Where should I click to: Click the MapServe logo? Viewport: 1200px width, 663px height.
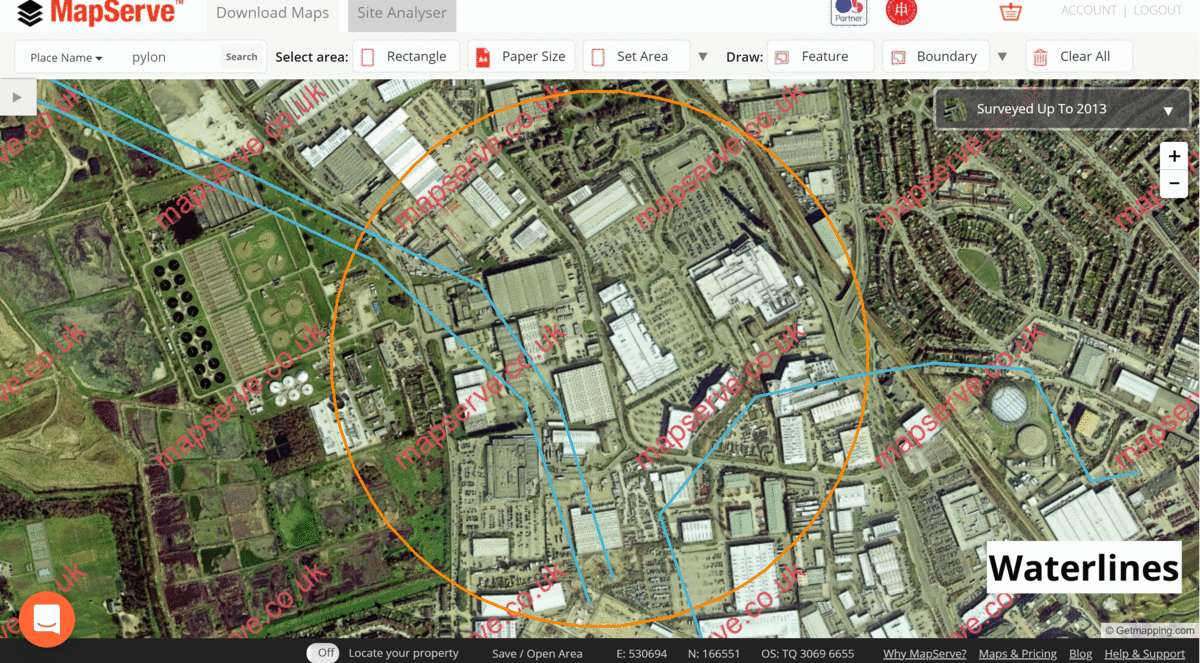pyautogui.click(x=95, y=13)
